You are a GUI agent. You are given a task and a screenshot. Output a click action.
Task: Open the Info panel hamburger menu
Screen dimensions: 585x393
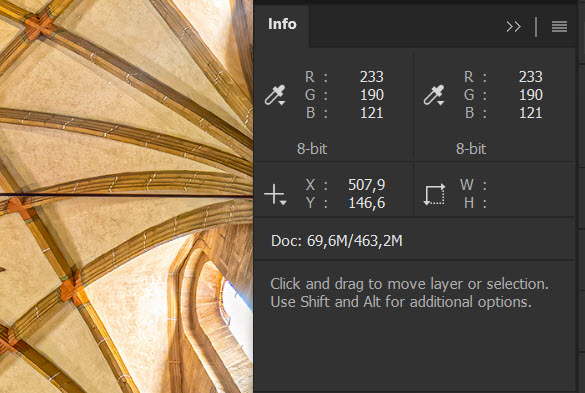click(x=559, y=26)
